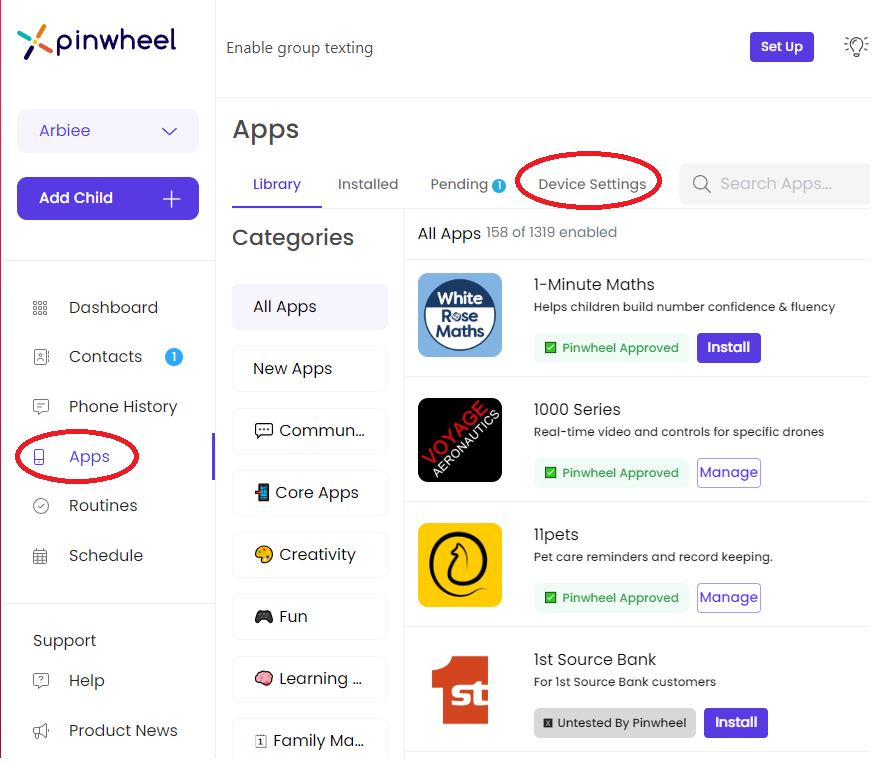This screenshot has width=878, height=764.
Task: Click the Add Child button
Action: coord(107,198)
